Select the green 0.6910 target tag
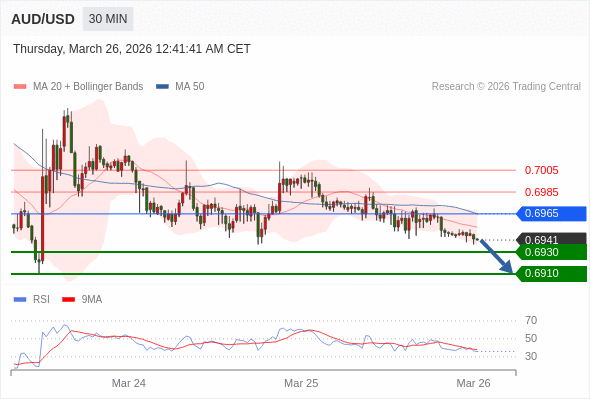Viewport: 590px width, 400px height. (x=551, y=274)
